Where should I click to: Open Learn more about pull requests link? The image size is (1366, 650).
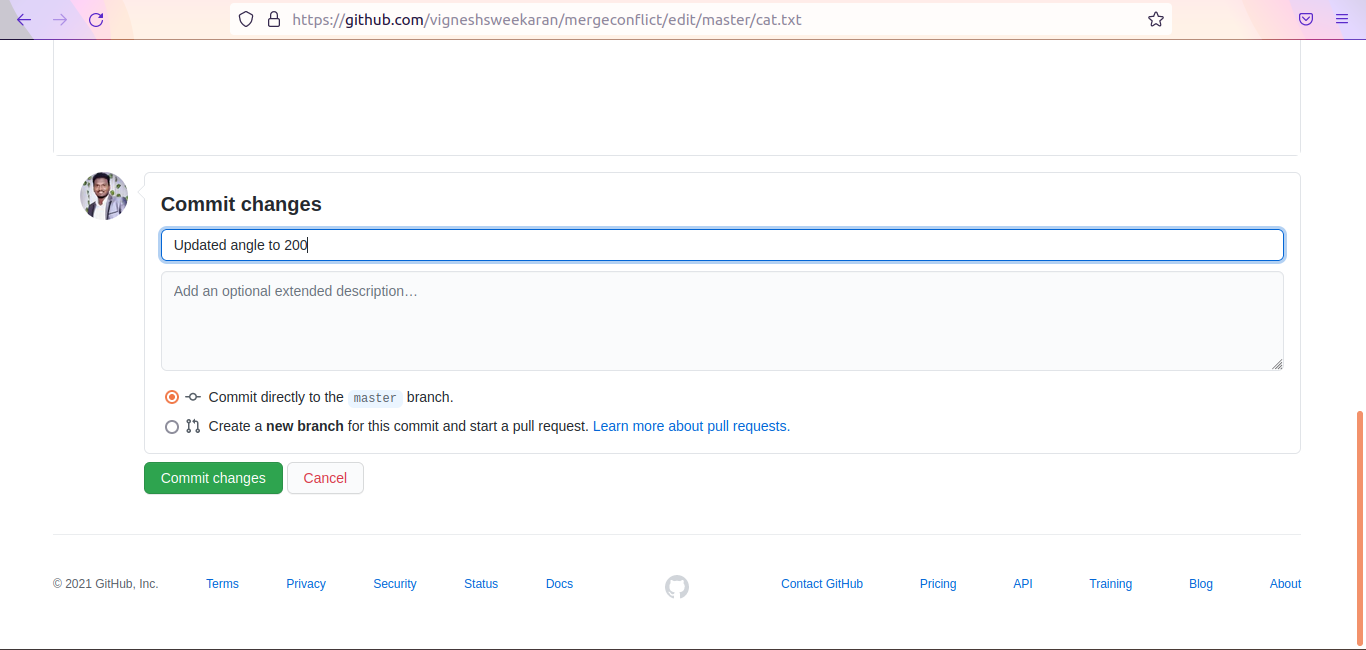tap(691, 426)
